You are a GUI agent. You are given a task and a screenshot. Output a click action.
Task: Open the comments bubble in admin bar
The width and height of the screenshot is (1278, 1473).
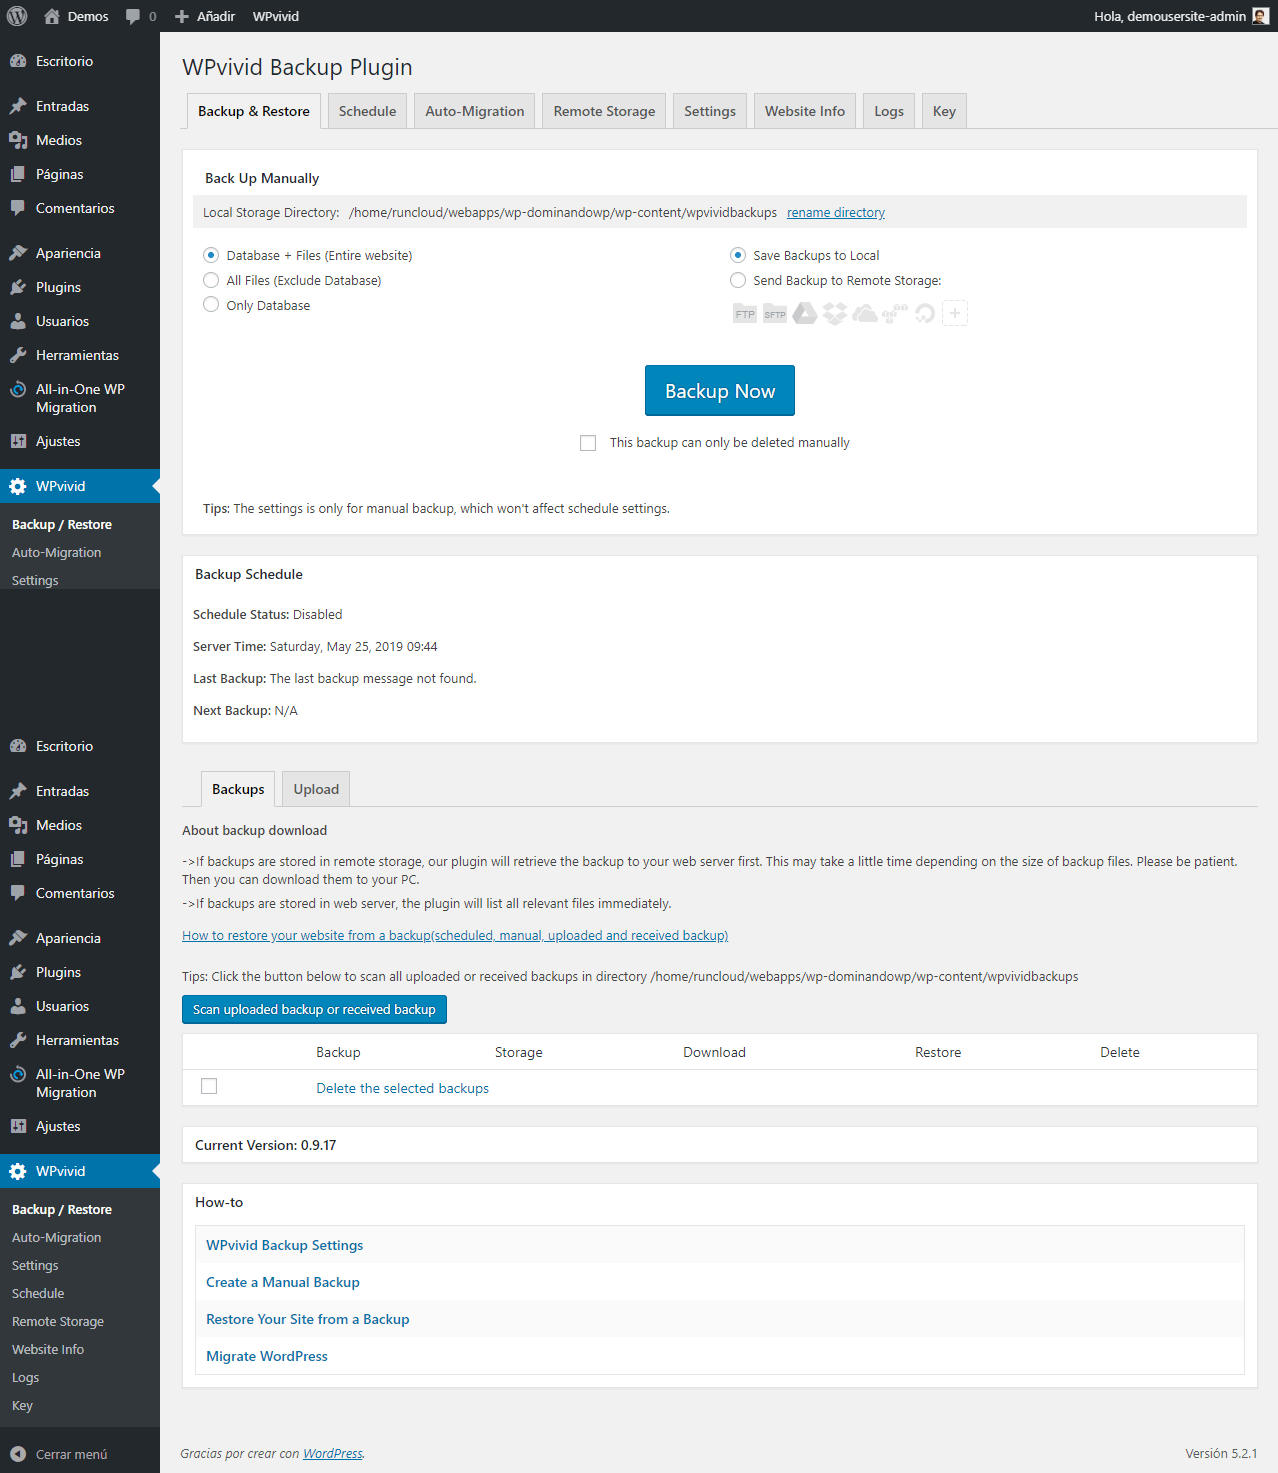click(x=133, y=16)
